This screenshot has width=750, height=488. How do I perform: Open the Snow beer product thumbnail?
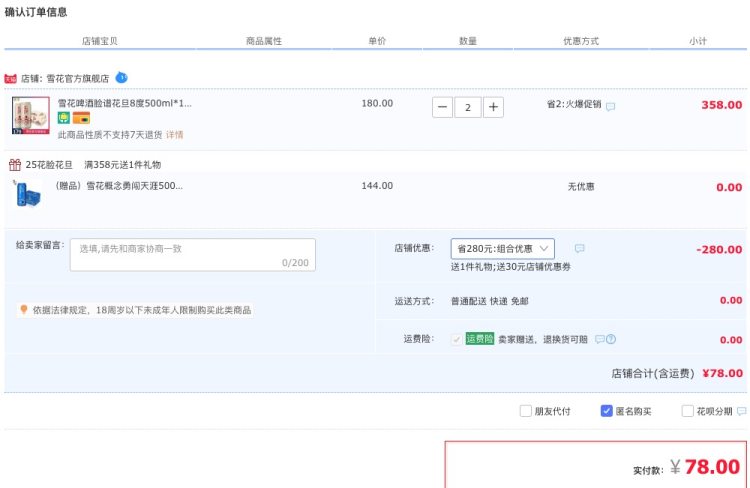coord(31,115)
